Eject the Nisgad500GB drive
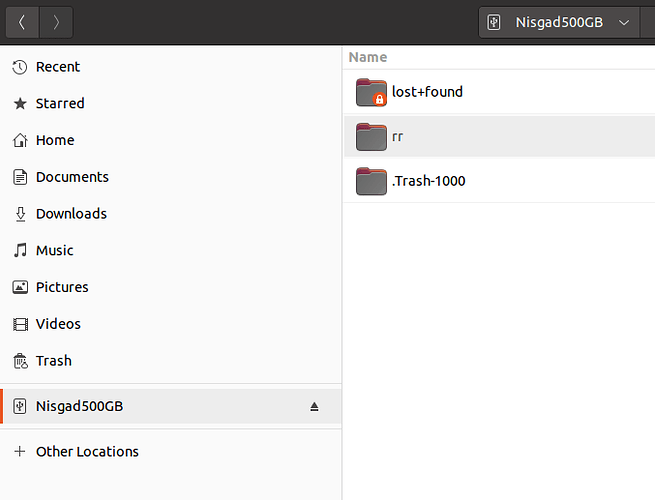 pos(314,406)
